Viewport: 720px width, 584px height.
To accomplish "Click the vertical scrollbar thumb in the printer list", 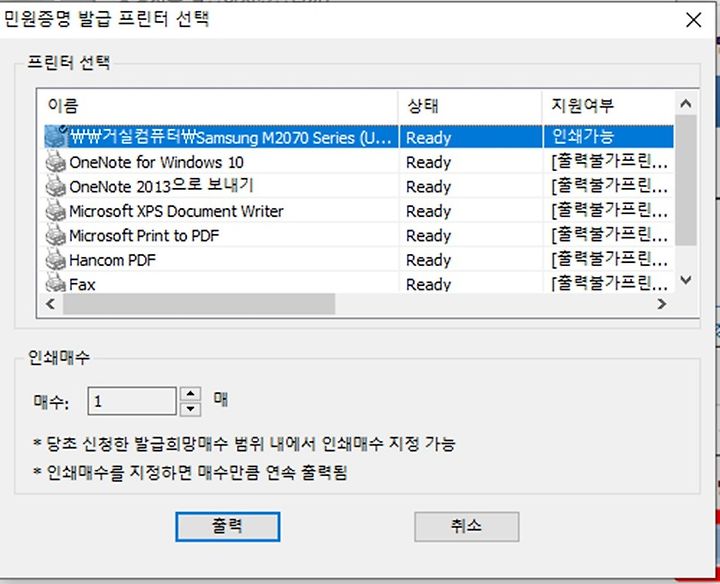I will point(686,180).
